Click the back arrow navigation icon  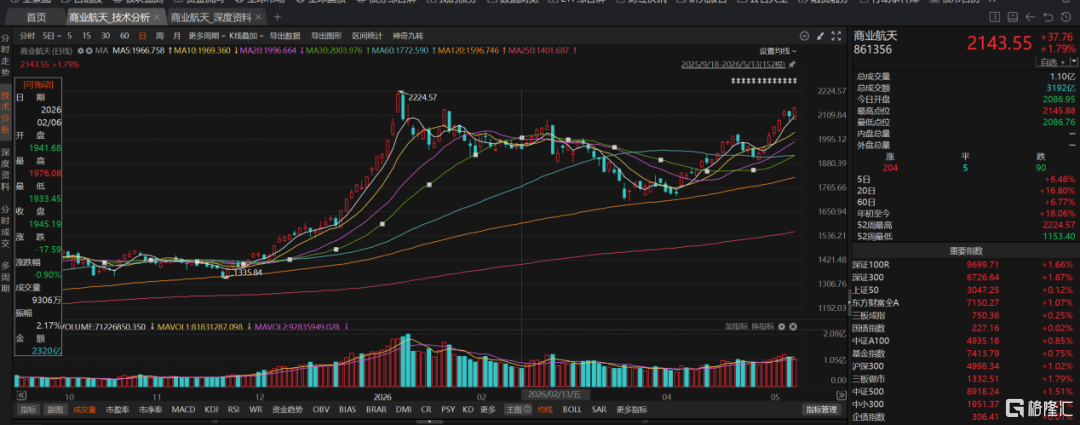pyautogui.click(x=1030, y=17)
